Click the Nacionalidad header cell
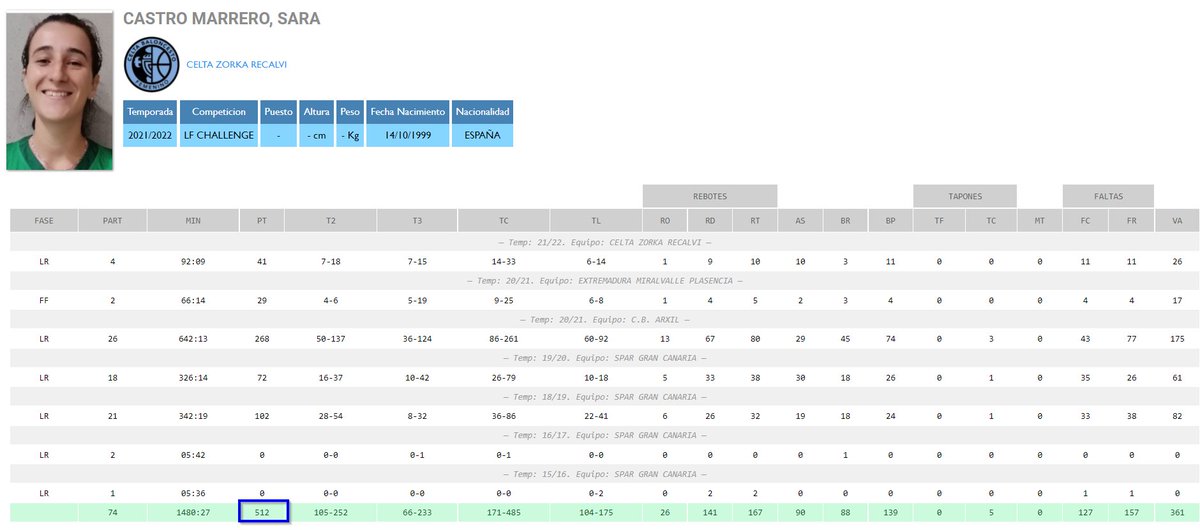 coord(482,111)
